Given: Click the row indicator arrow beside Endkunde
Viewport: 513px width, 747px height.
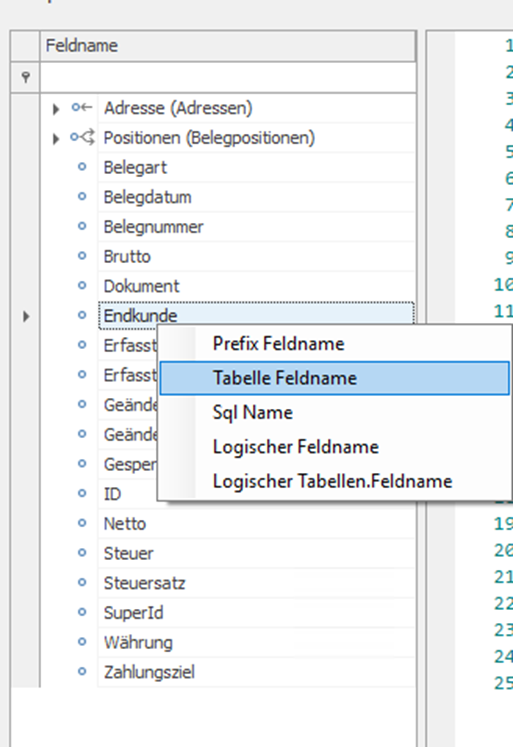Looking at the screenshot, I should [26, 316].
